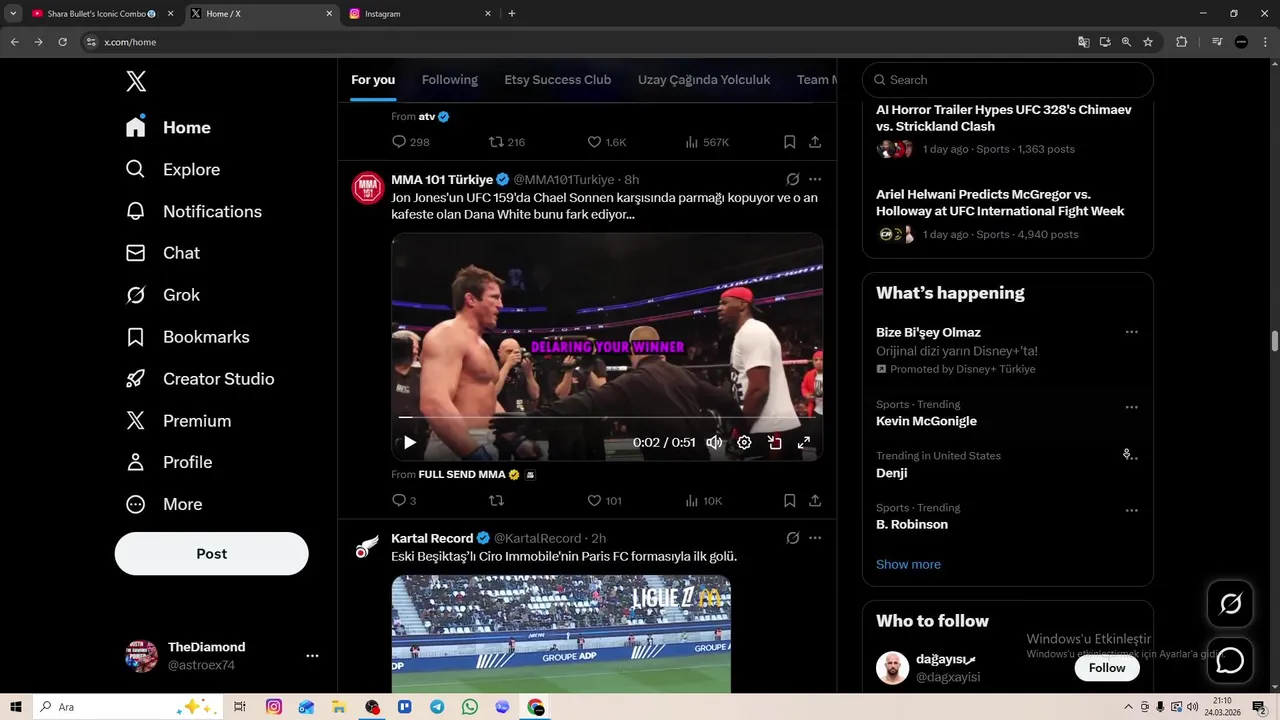Bookmark the MMA 101 Türkiye post
This screenshot has width=1280, height=720.
click(789, 501)
